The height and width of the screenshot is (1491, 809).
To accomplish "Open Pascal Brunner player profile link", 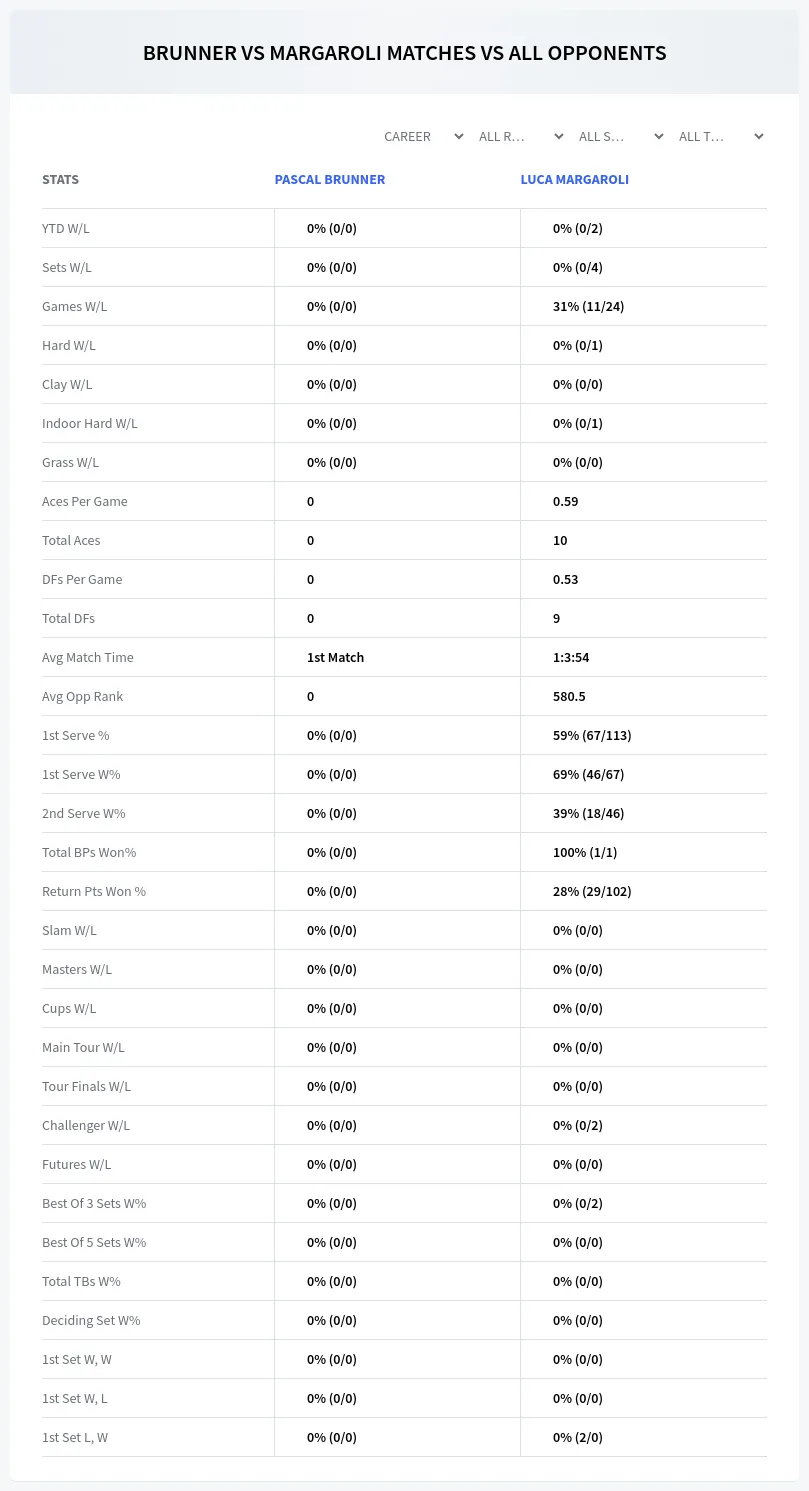I will pos(330,180).
